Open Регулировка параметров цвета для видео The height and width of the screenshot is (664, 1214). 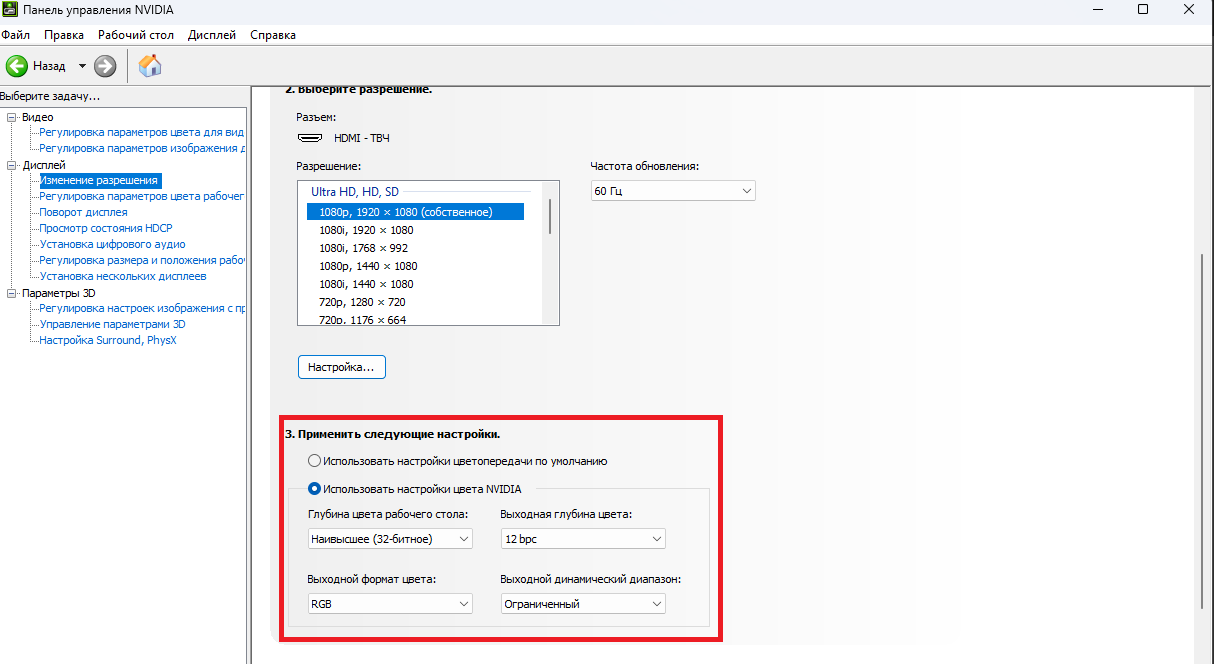142,132
